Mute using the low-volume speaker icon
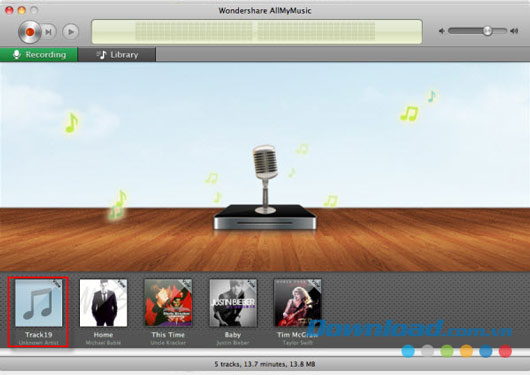Screen dimensions: 530x375 coord(441,31)
